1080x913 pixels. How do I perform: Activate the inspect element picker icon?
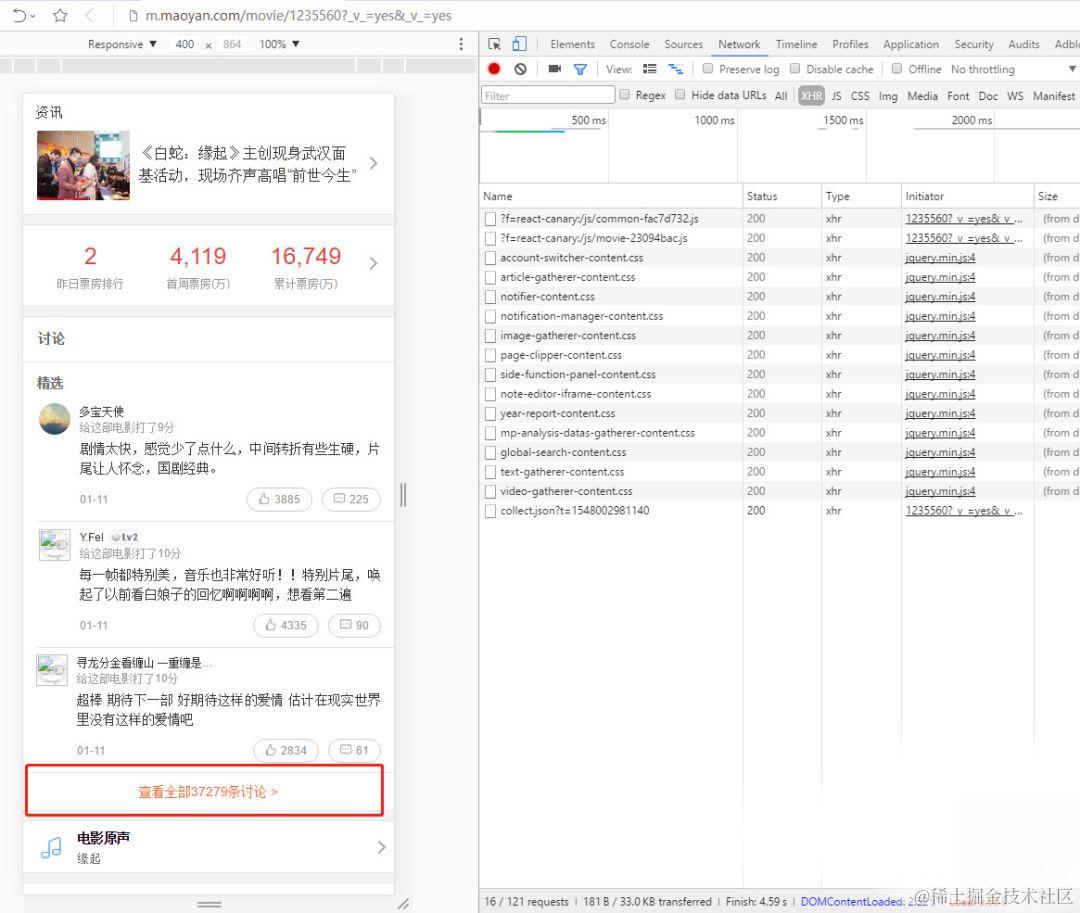pos(495,44)
